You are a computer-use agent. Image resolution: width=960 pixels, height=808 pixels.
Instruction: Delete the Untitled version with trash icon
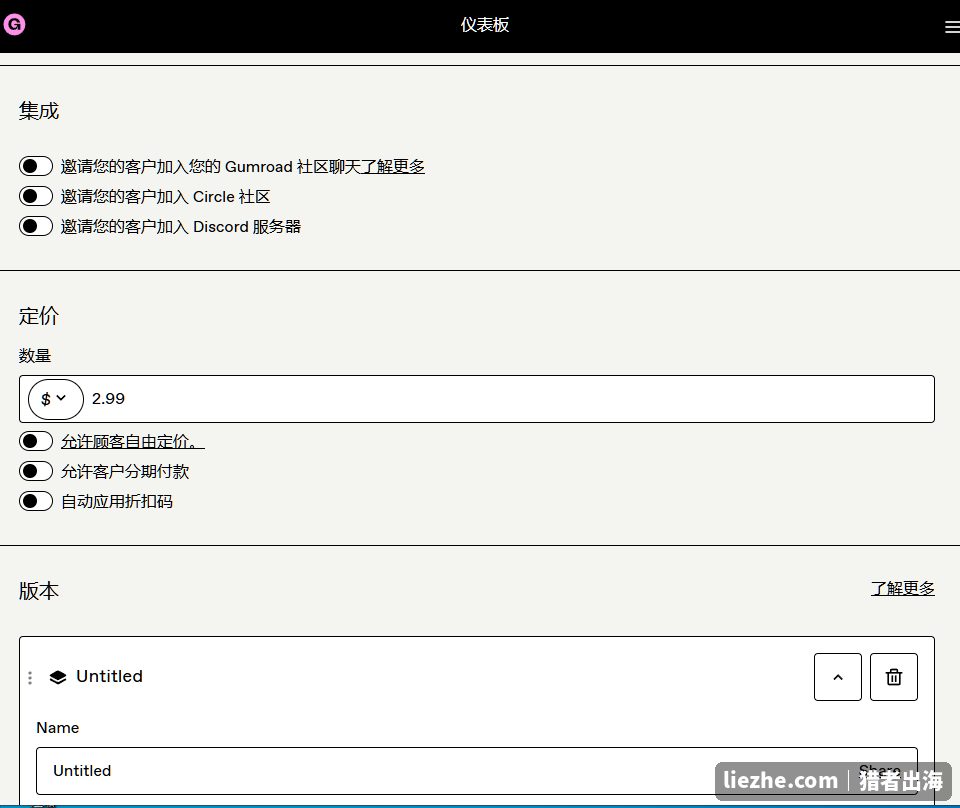[893, 677]
